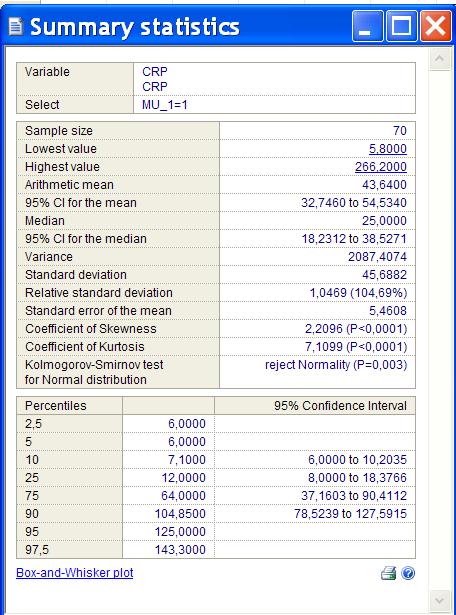Open the Box-and-Whisker plot link

point(74,573)
